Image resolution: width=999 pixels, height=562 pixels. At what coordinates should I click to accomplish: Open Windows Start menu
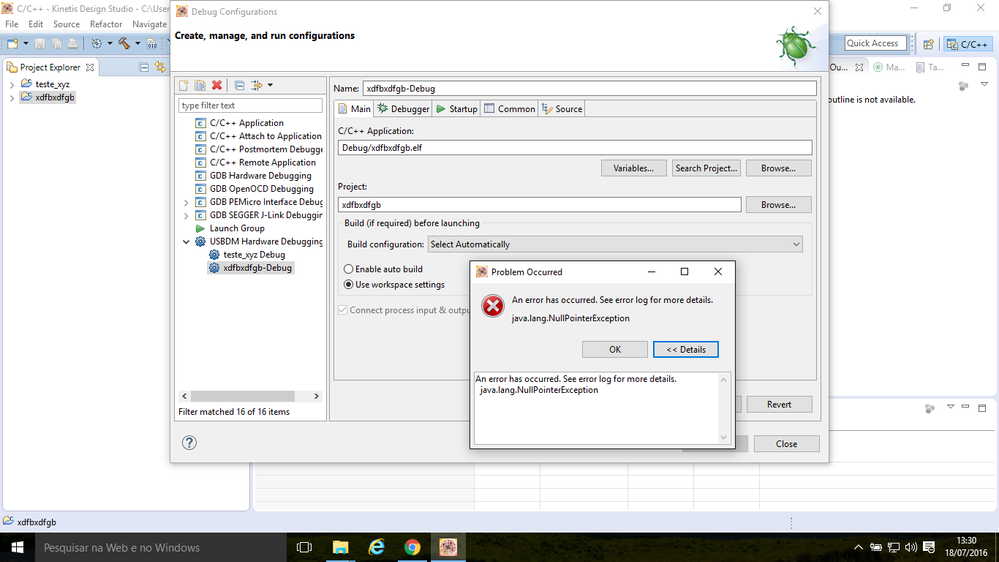point(17,547)
